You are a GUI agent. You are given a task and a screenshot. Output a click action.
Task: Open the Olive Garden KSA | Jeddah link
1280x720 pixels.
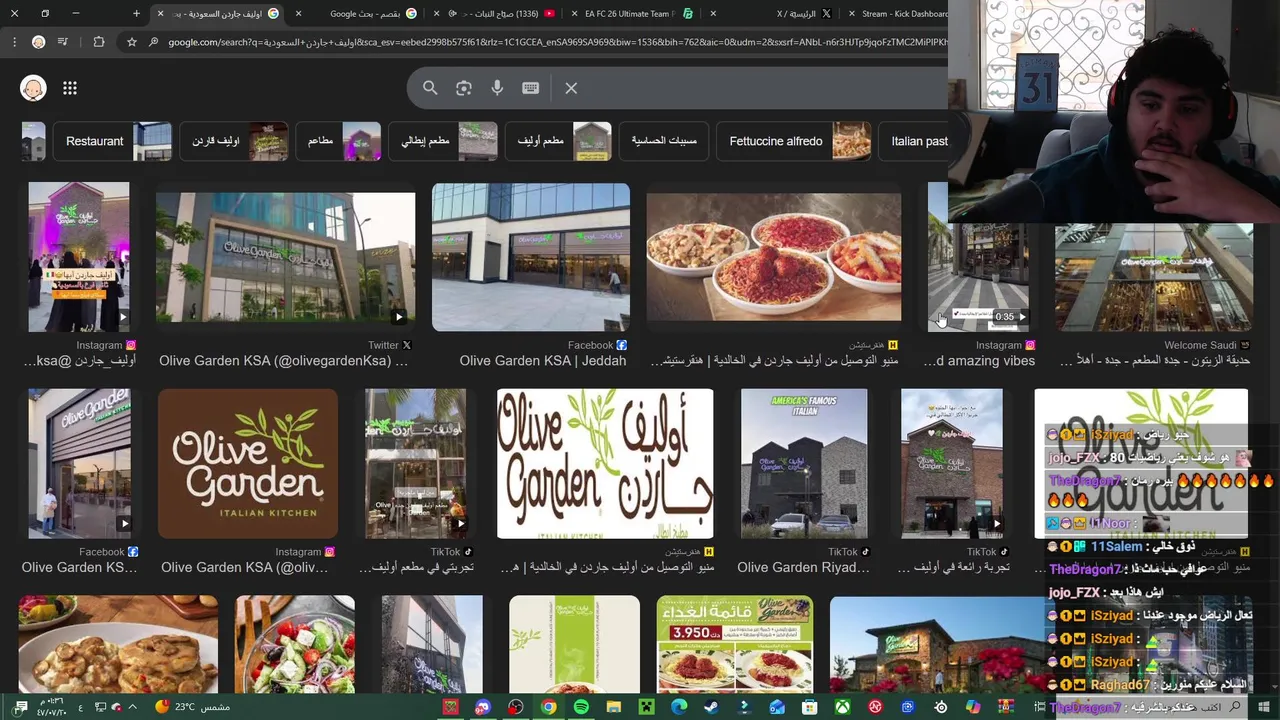[x=542, y=361]
